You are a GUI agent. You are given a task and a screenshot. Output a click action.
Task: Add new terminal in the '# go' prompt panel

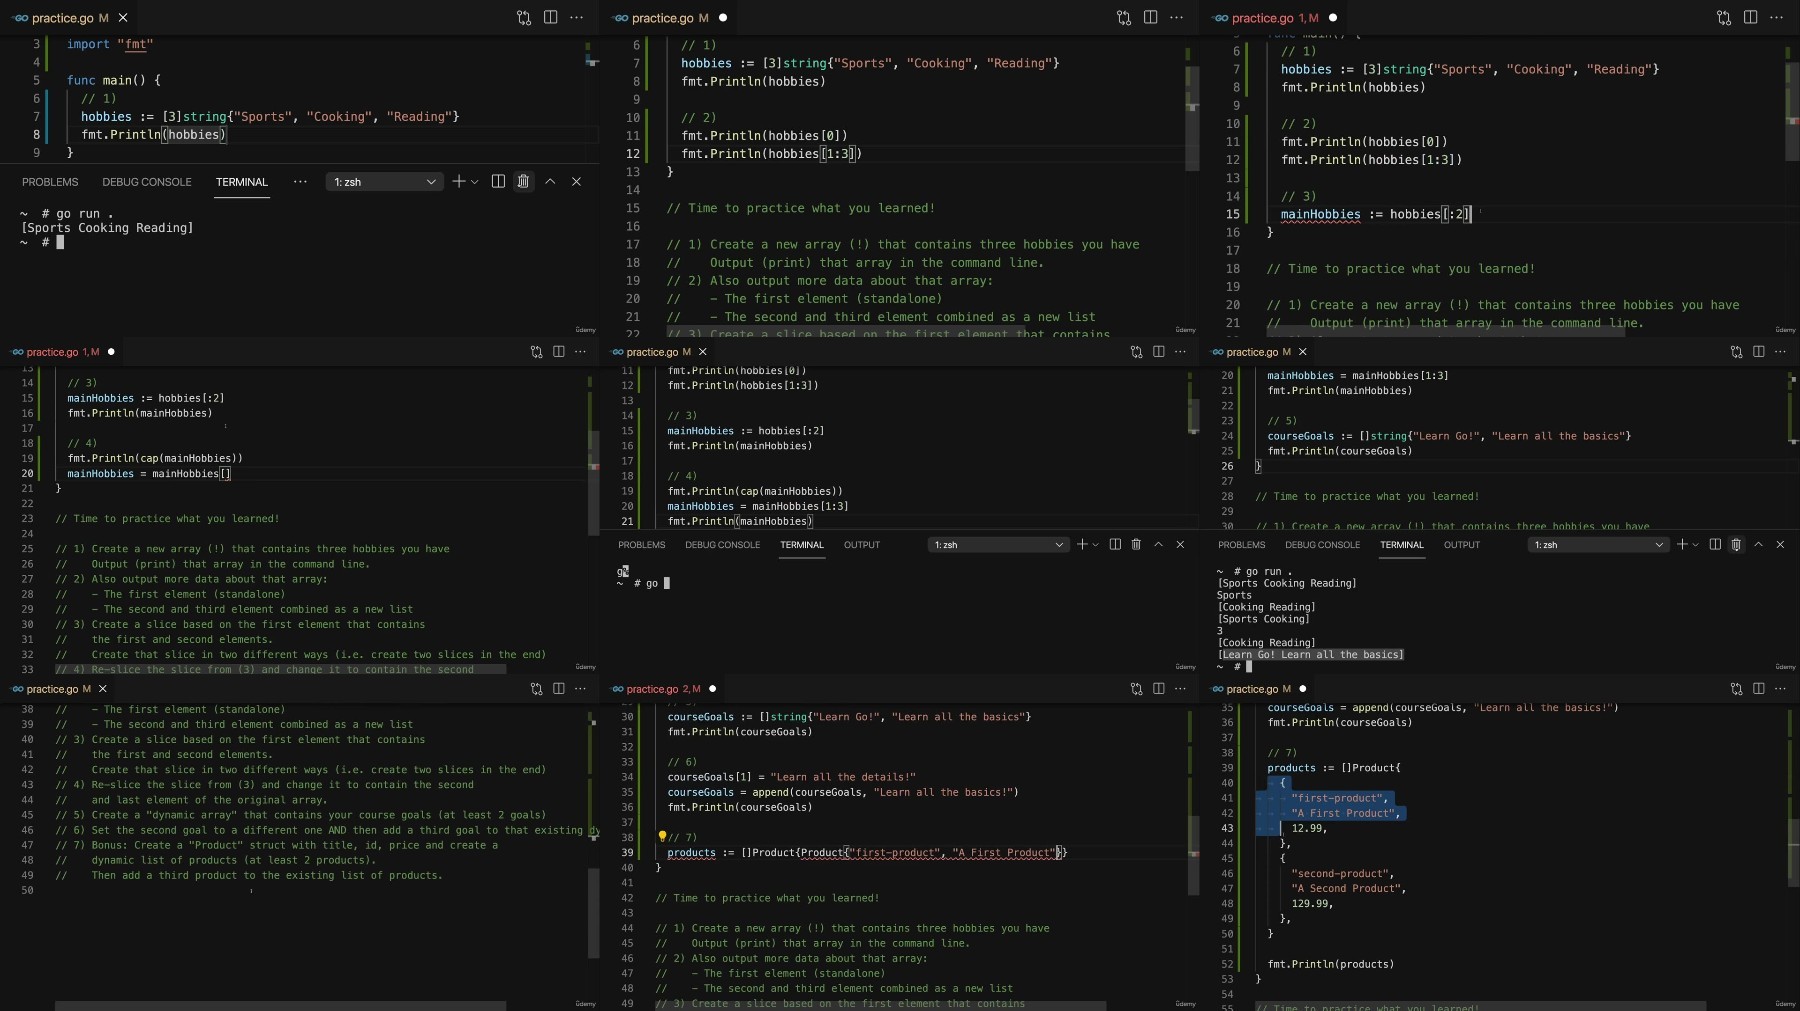coord(1081,545)
